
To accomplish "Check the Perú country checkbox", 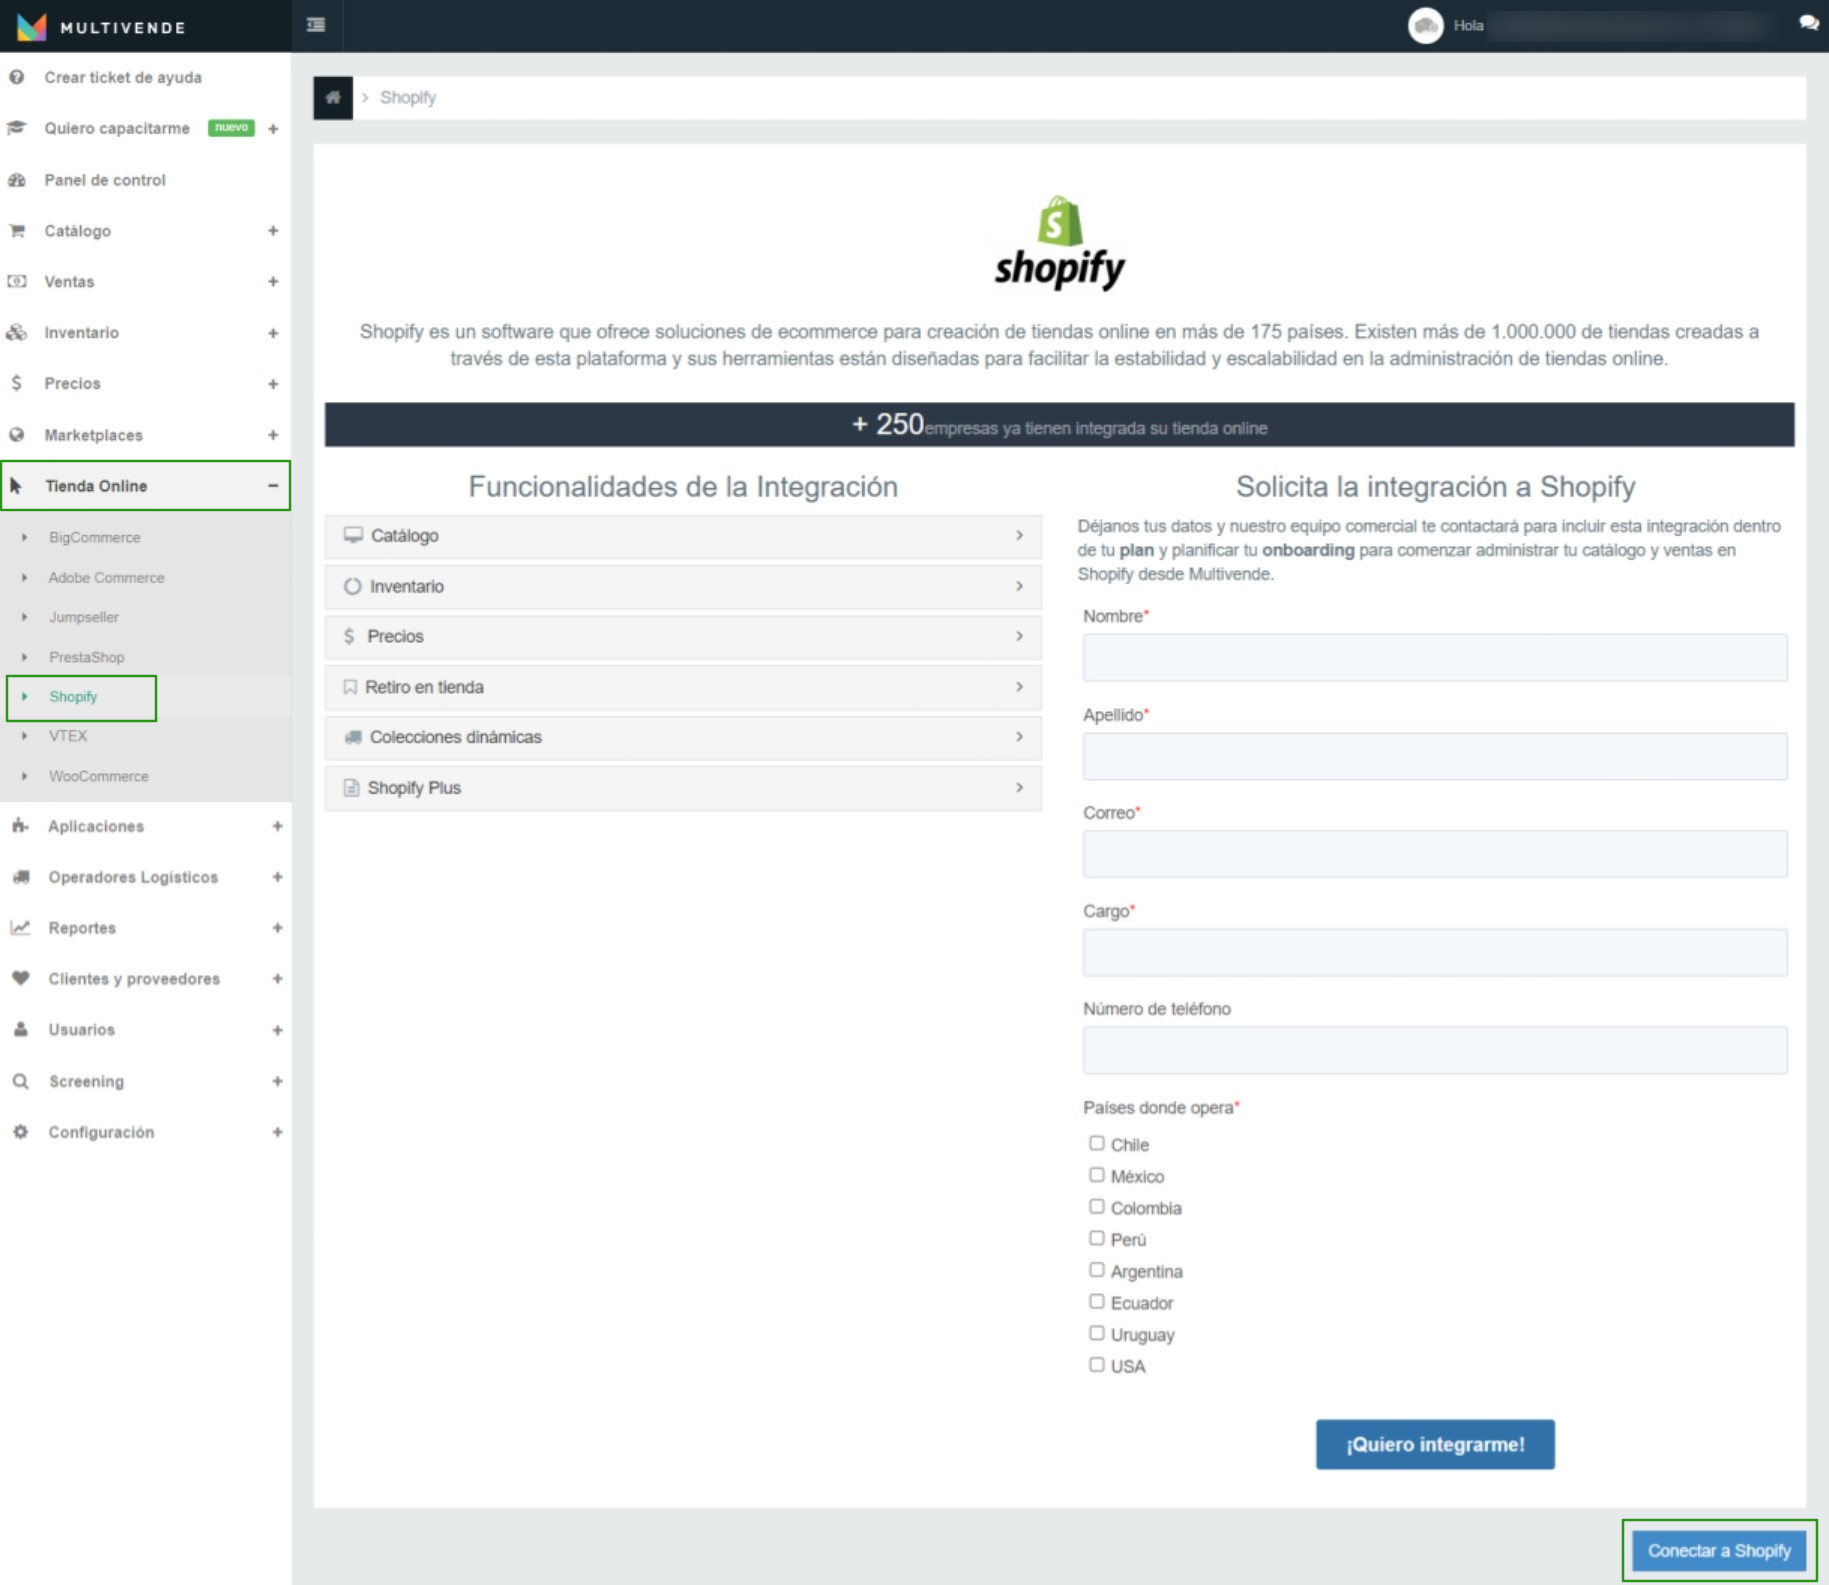I will (x=1097, y=1238).
